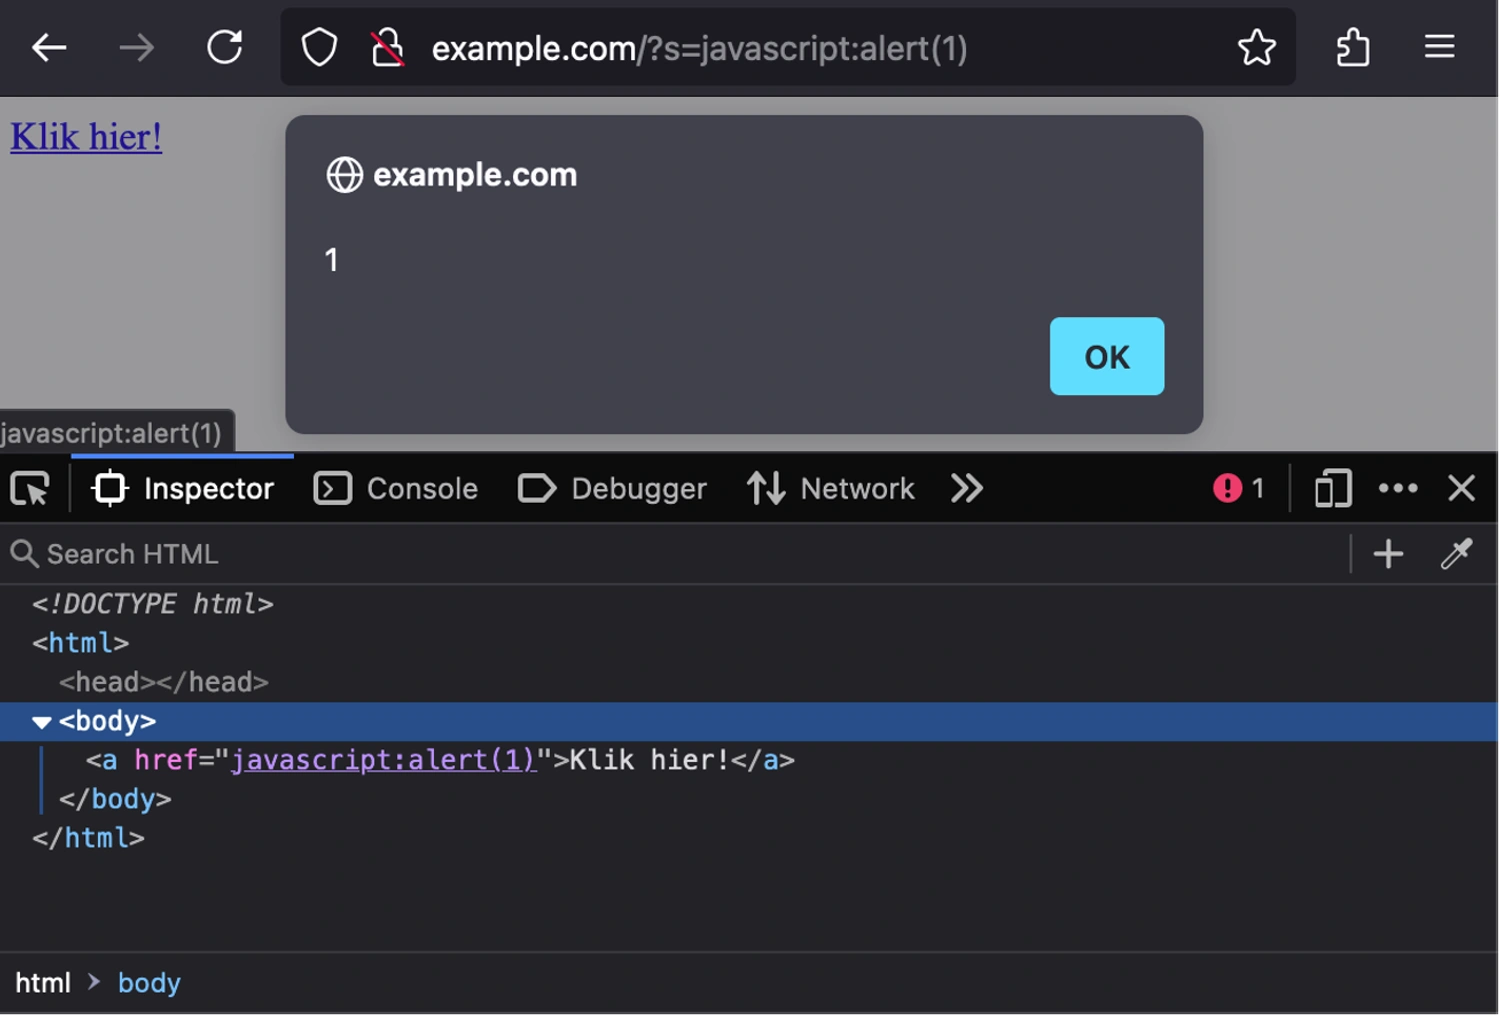Screen dimensions: 1500x1016
Task: Toggle responsive design mode
Action: click(1332, 489)
